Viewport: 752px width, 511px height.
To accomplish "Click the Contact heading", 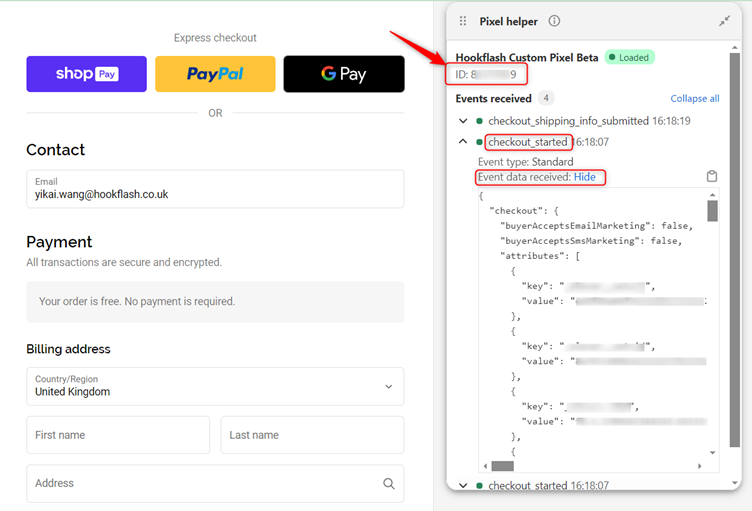I will click(x=56, y=150).
